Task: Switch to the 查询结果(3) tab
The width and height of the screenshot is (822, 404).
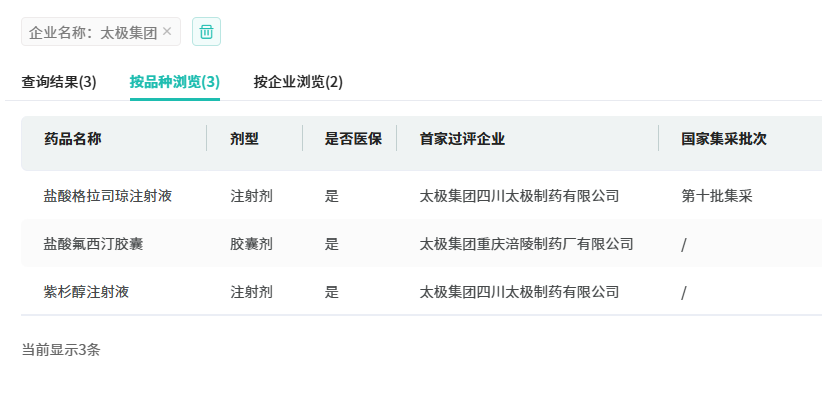Action: 59,82
